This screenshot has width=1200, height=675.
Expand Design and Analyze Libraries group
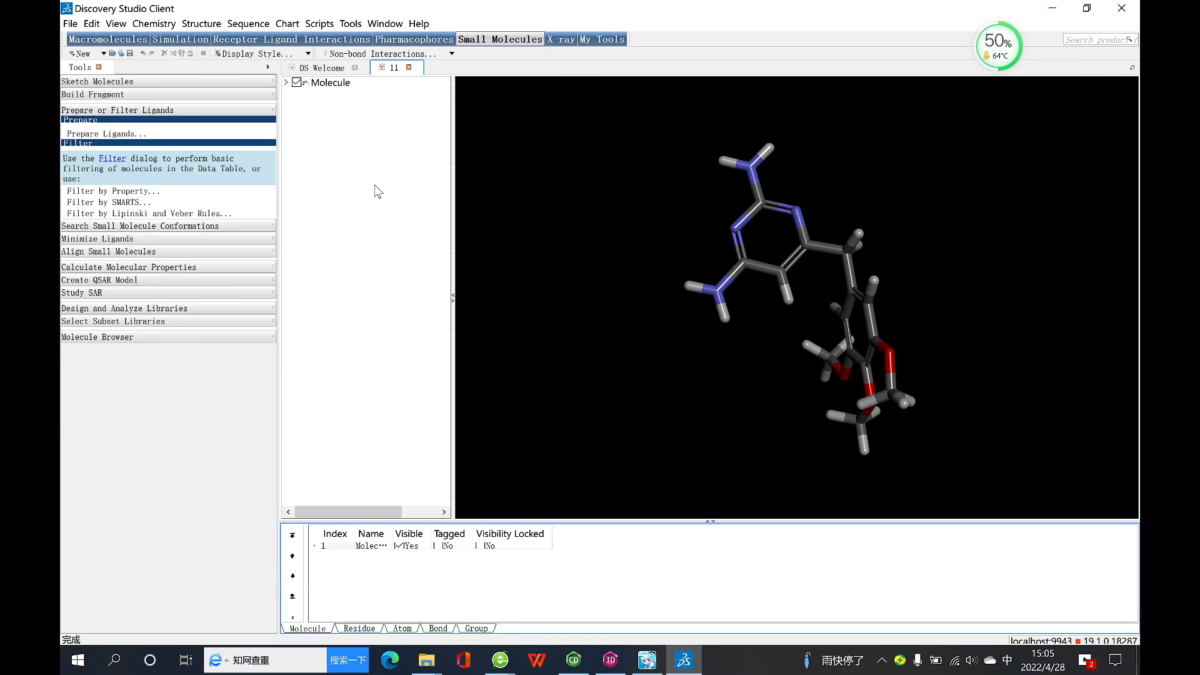[x=168, y=308]
